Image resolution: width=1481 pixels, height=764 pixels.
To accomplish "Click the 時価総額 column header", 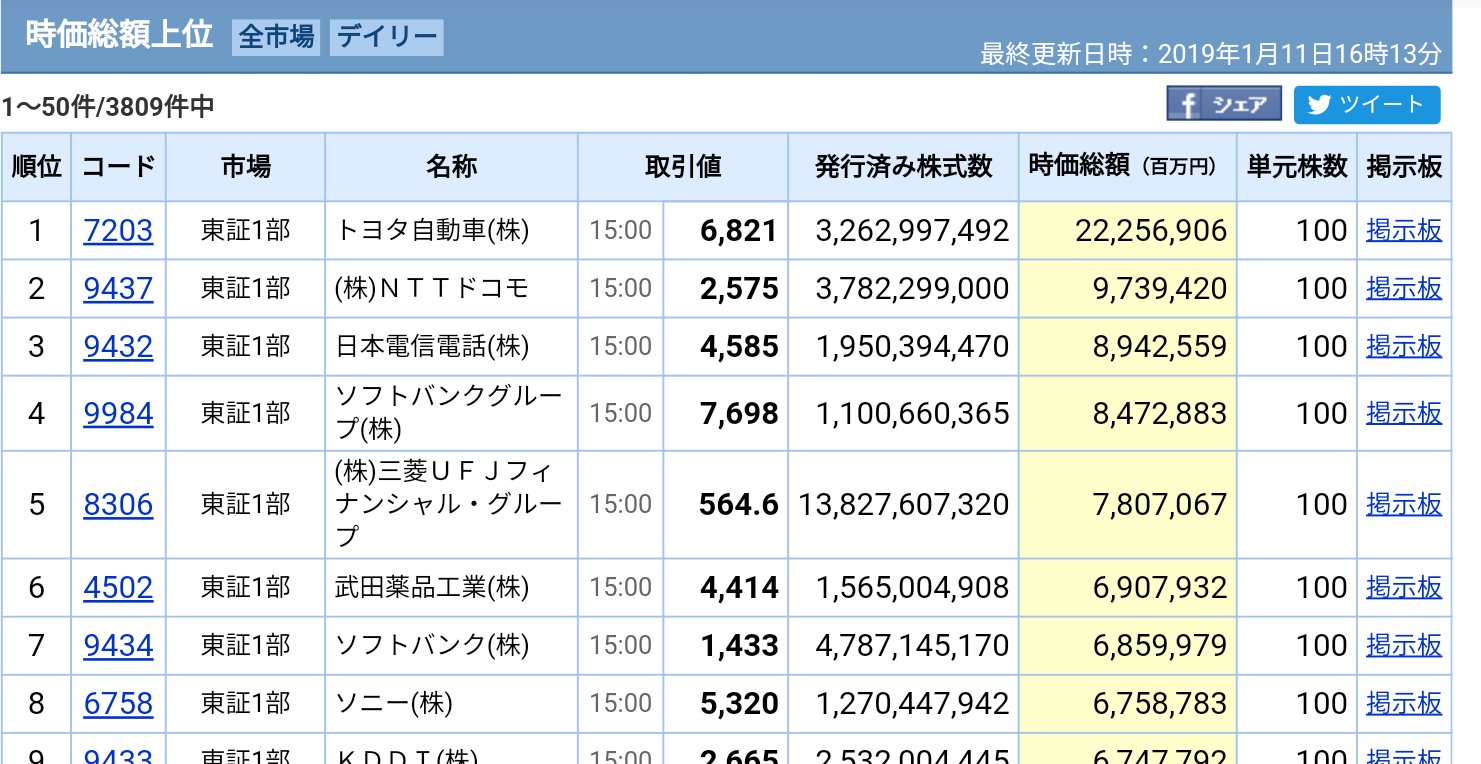I will coord(1128,166).
